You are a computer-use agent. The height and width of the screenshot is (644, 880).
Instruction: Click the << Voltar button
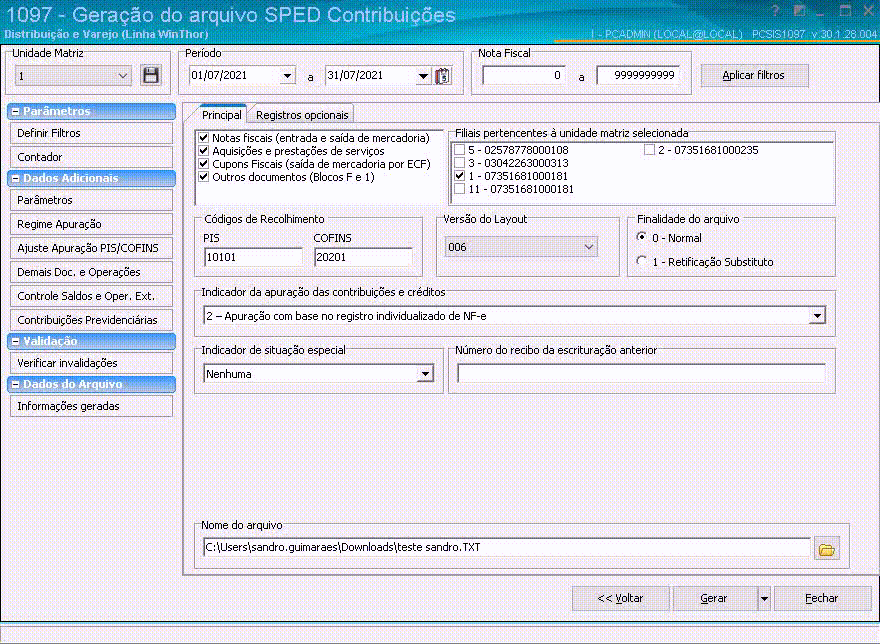click(620, 599)
